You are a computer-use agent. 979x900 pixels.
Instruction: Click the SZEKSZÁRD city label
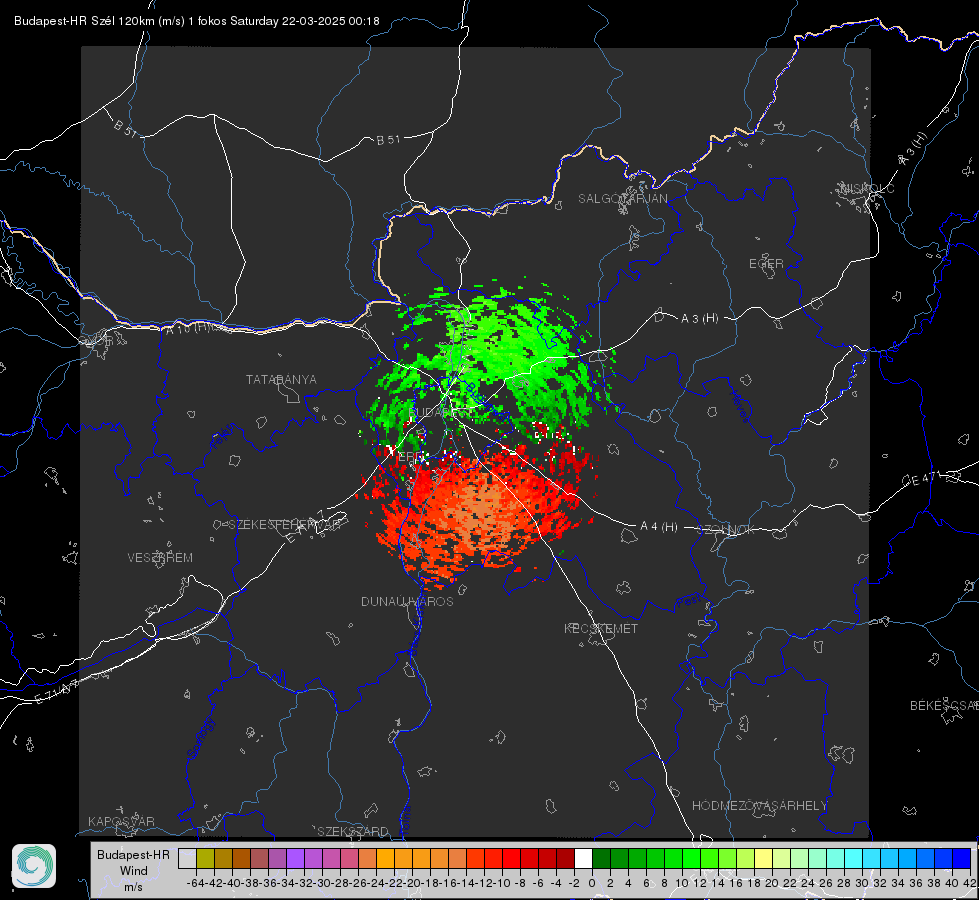click(353, 831)
